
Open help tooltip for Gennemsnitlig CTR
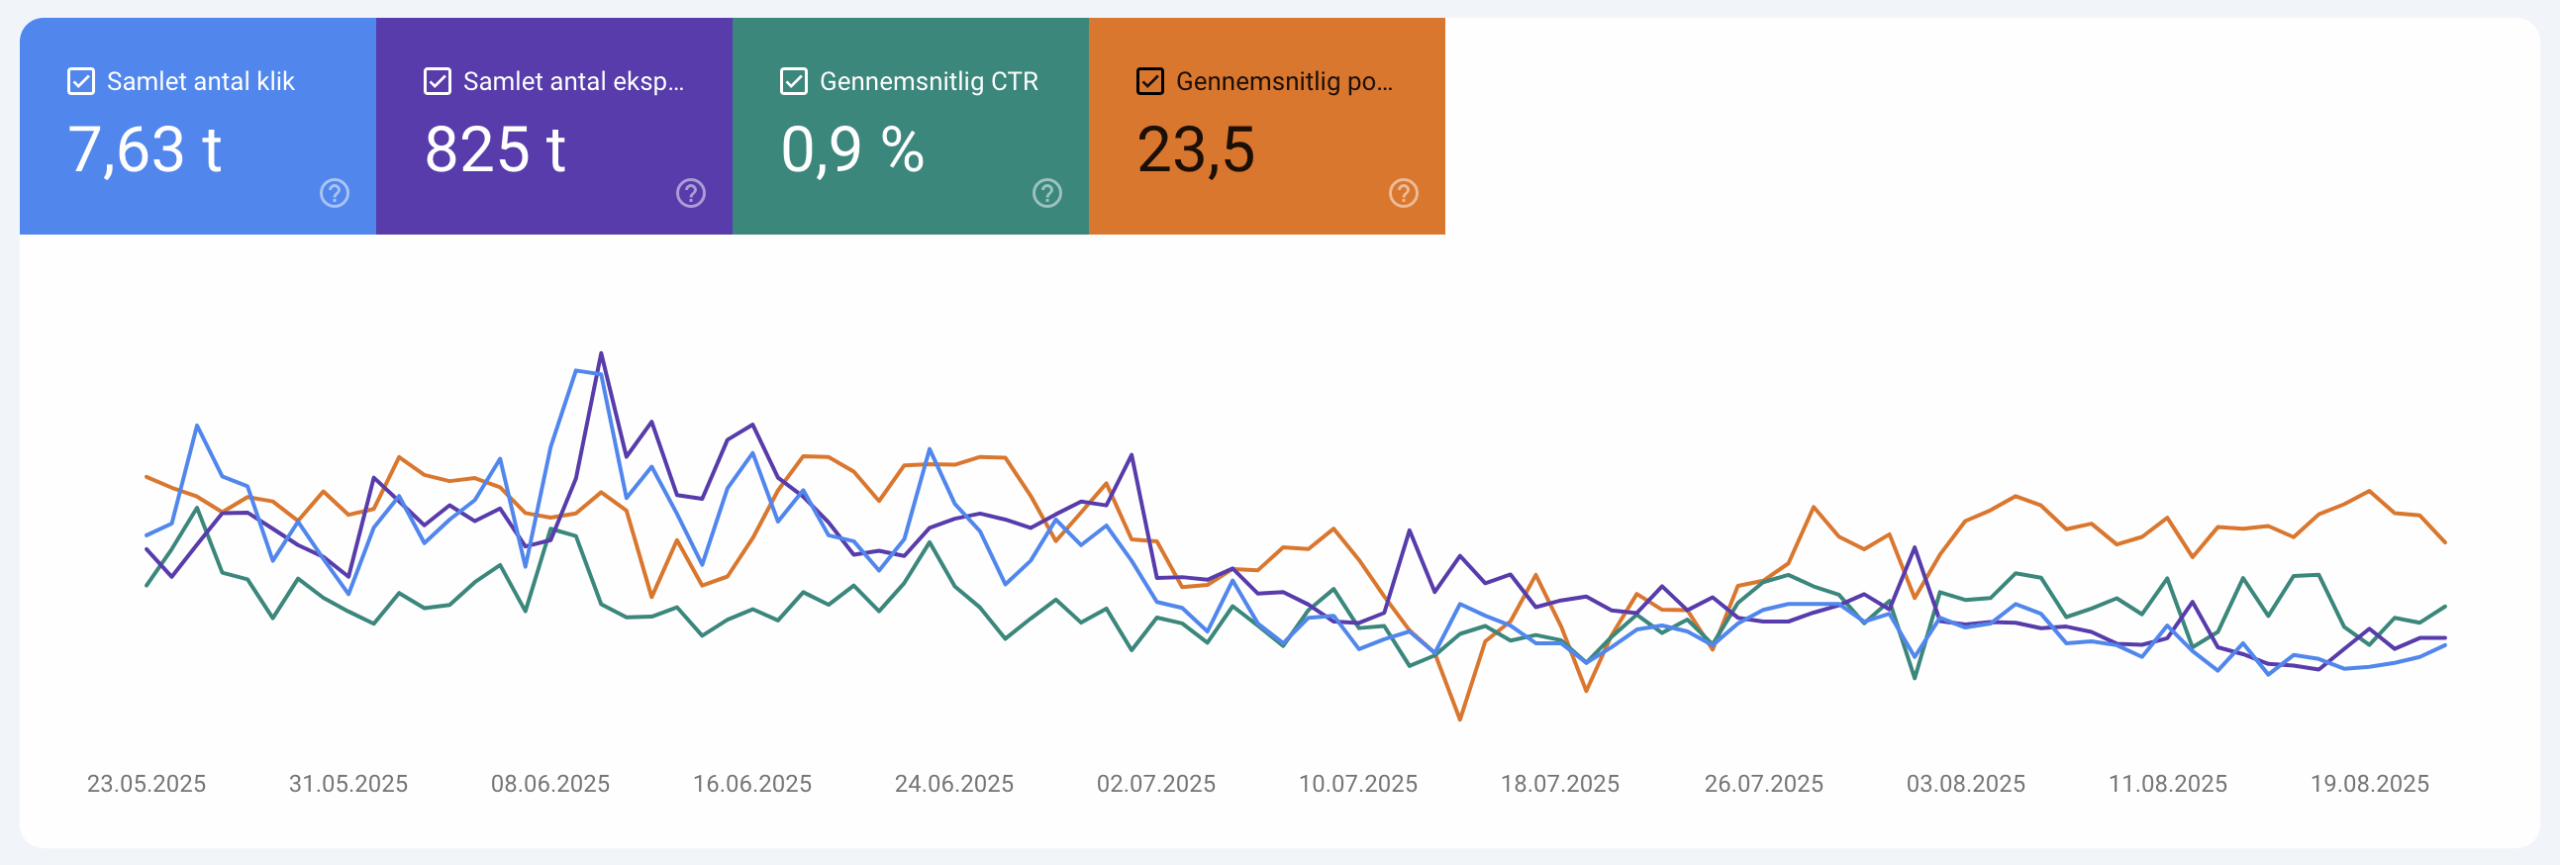(1045, 194)
